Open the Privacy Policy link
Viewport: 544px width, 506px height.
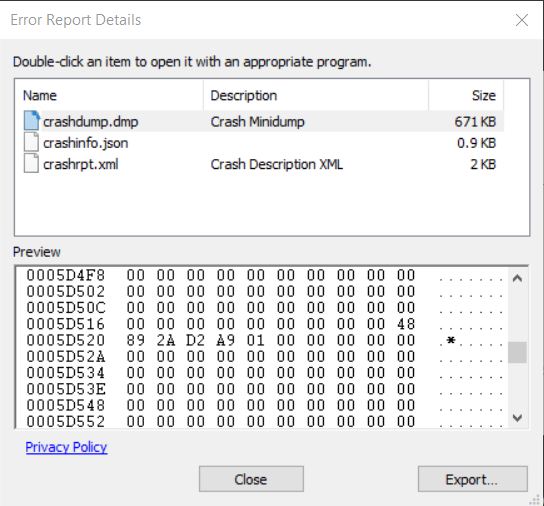(66, 447)
